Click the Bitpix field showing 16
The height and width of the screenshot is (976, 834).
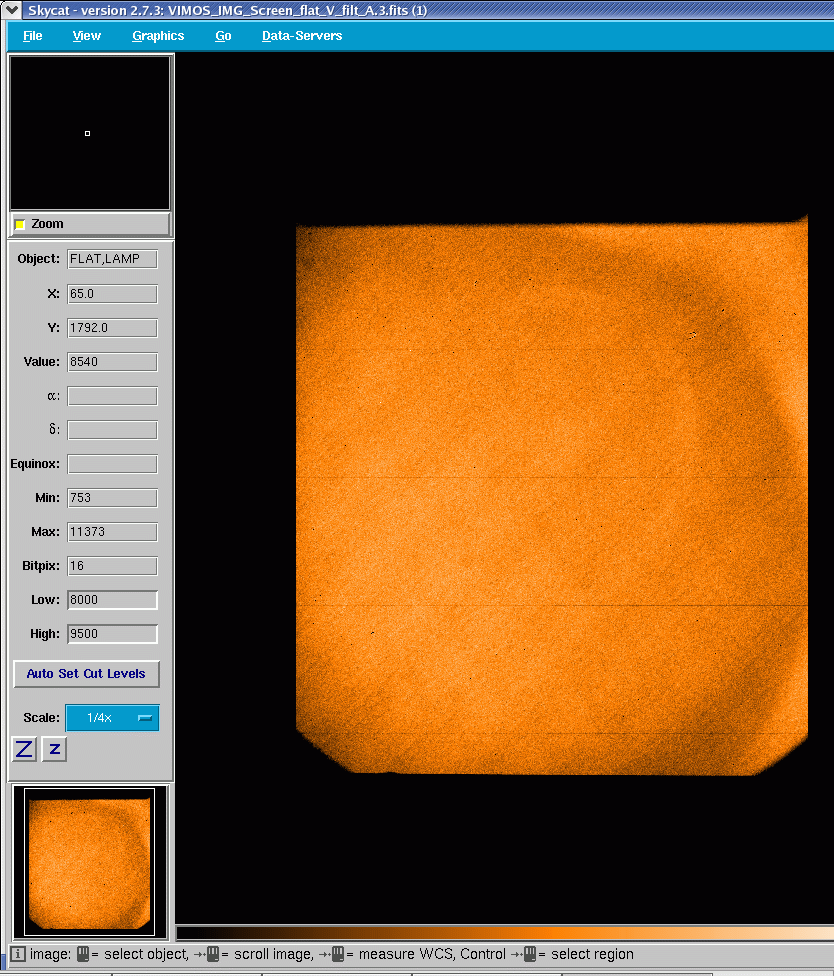click(x=113, y=566)
